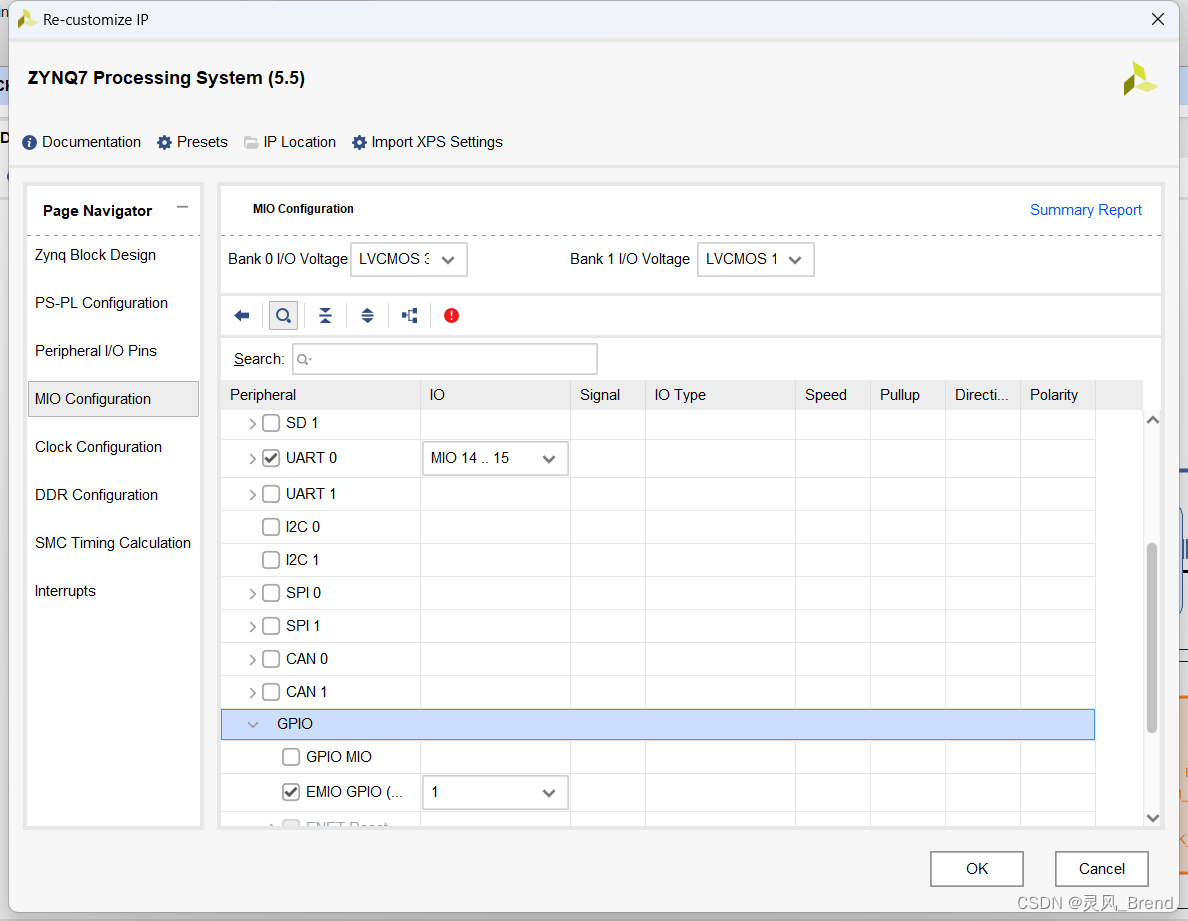Open Presets gear button
This screenshot has height=921, width=1188.
192,142
